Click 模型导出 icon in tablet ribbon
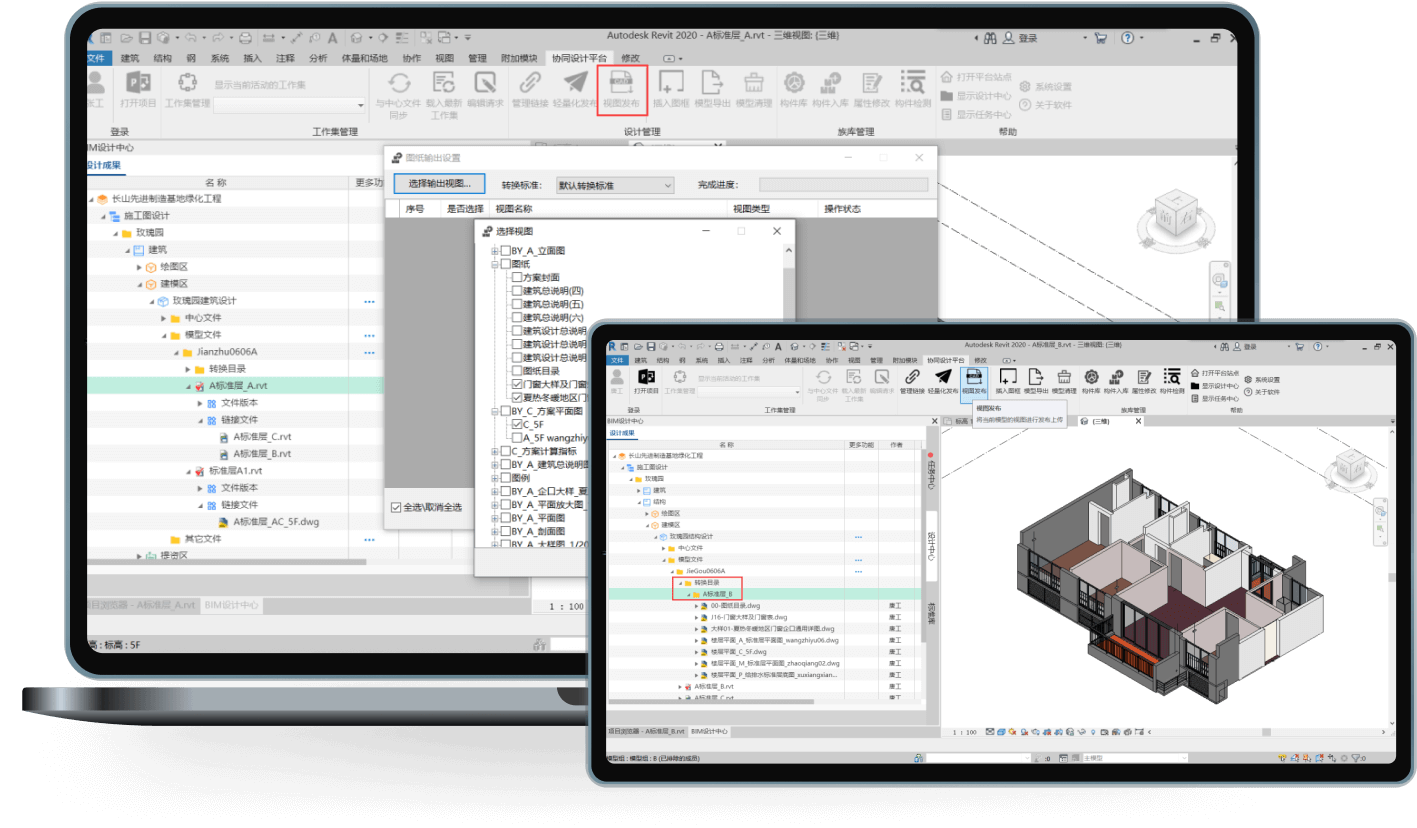Viewport: 1417px width, 828px height. tap(1036, 377)
